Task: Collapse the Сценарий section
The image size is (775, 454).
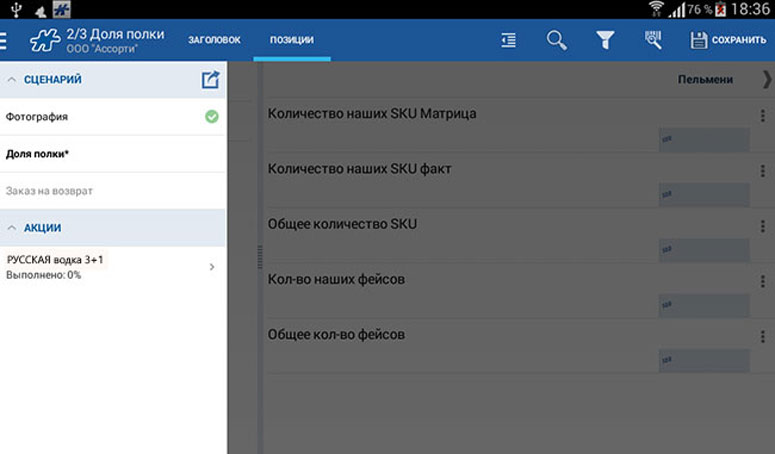Action: click(x=12, y=80)
